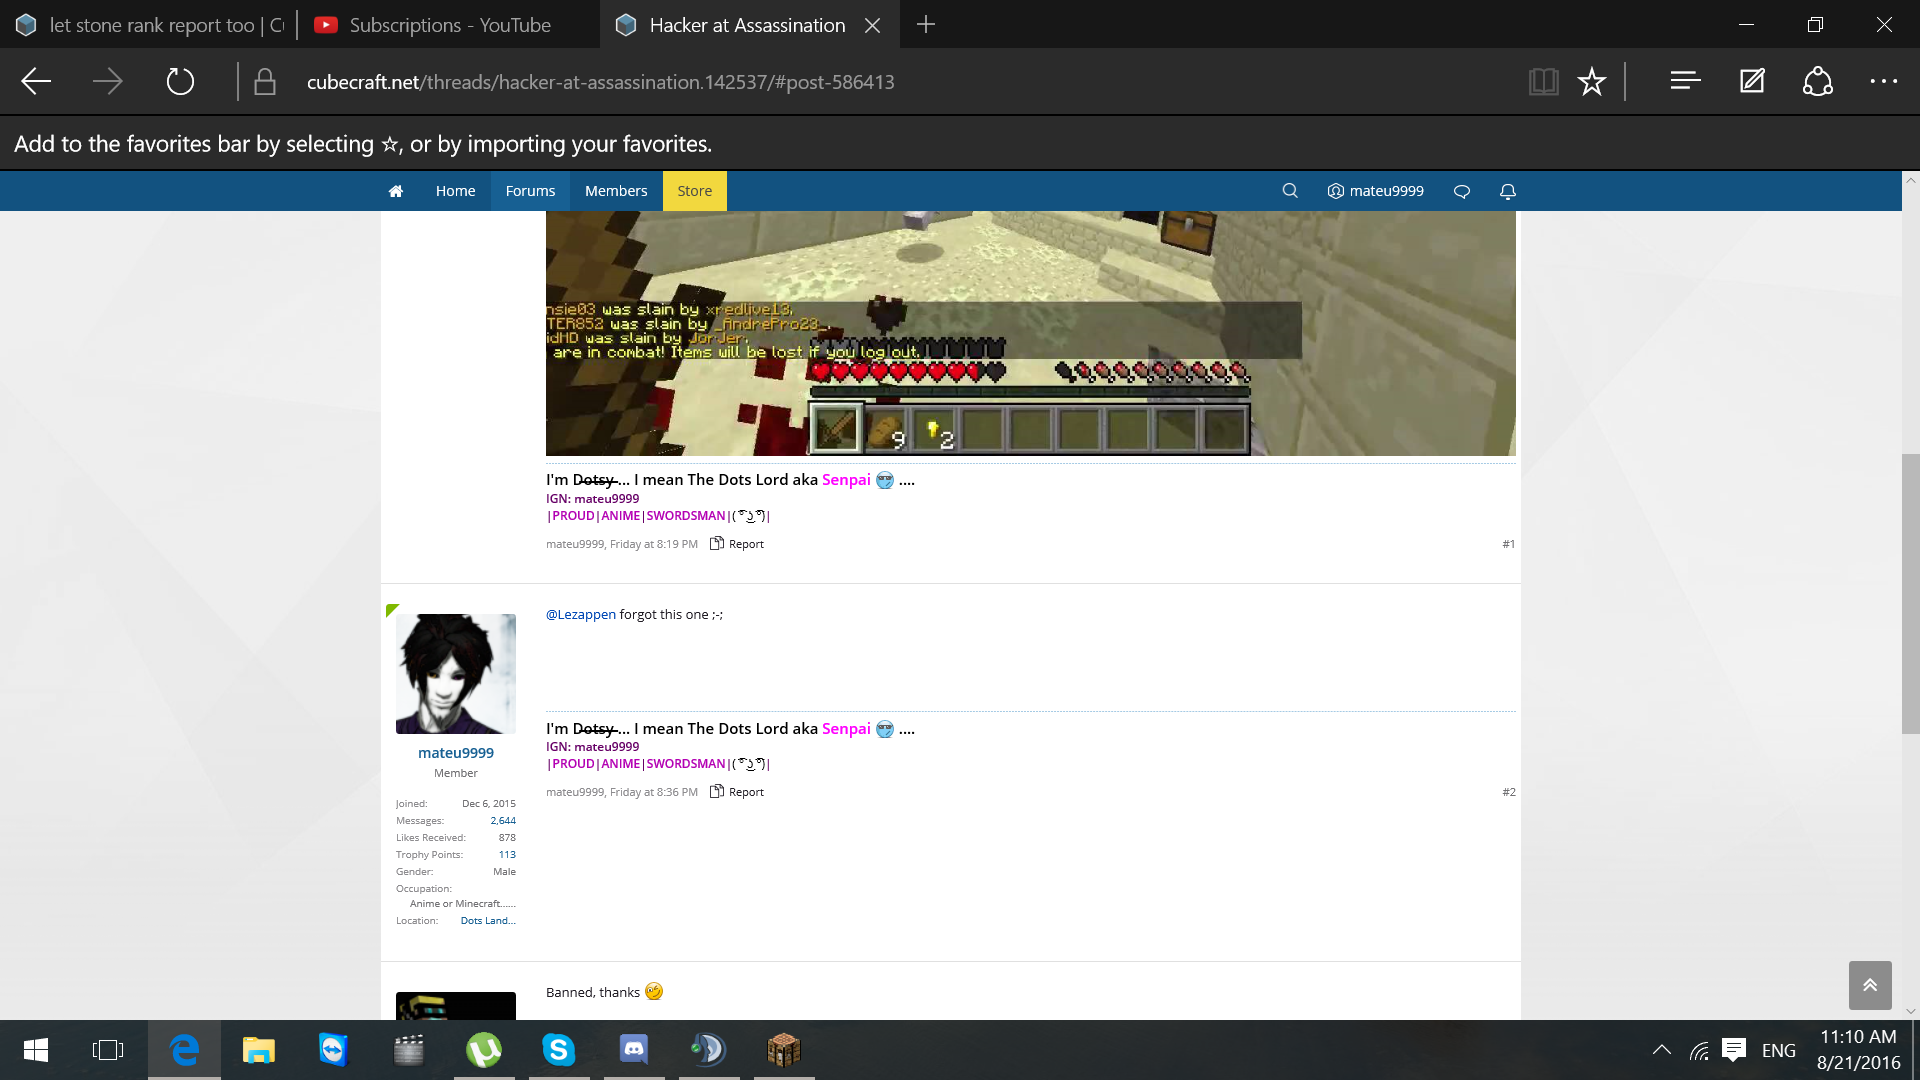The width and height of the screenshot is (1920, 1080).
Task: Click the address bar URL
Action: (x=600, y=82)
